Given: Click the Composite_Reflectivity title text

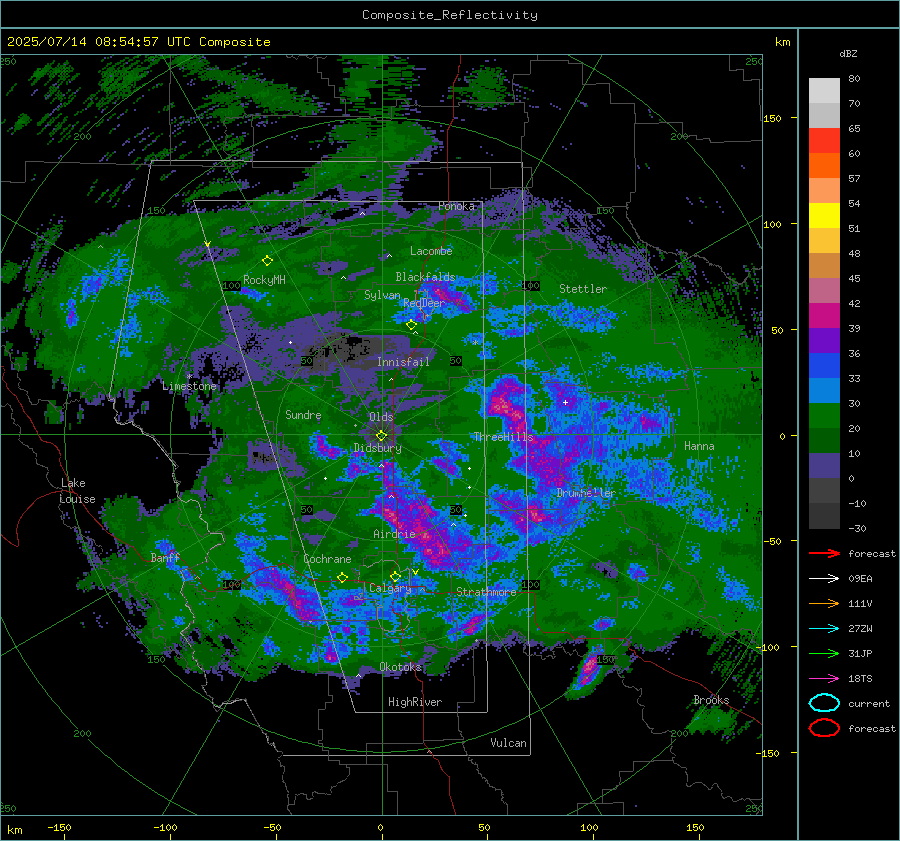Looking at the screenshot, I should point(450,15).
